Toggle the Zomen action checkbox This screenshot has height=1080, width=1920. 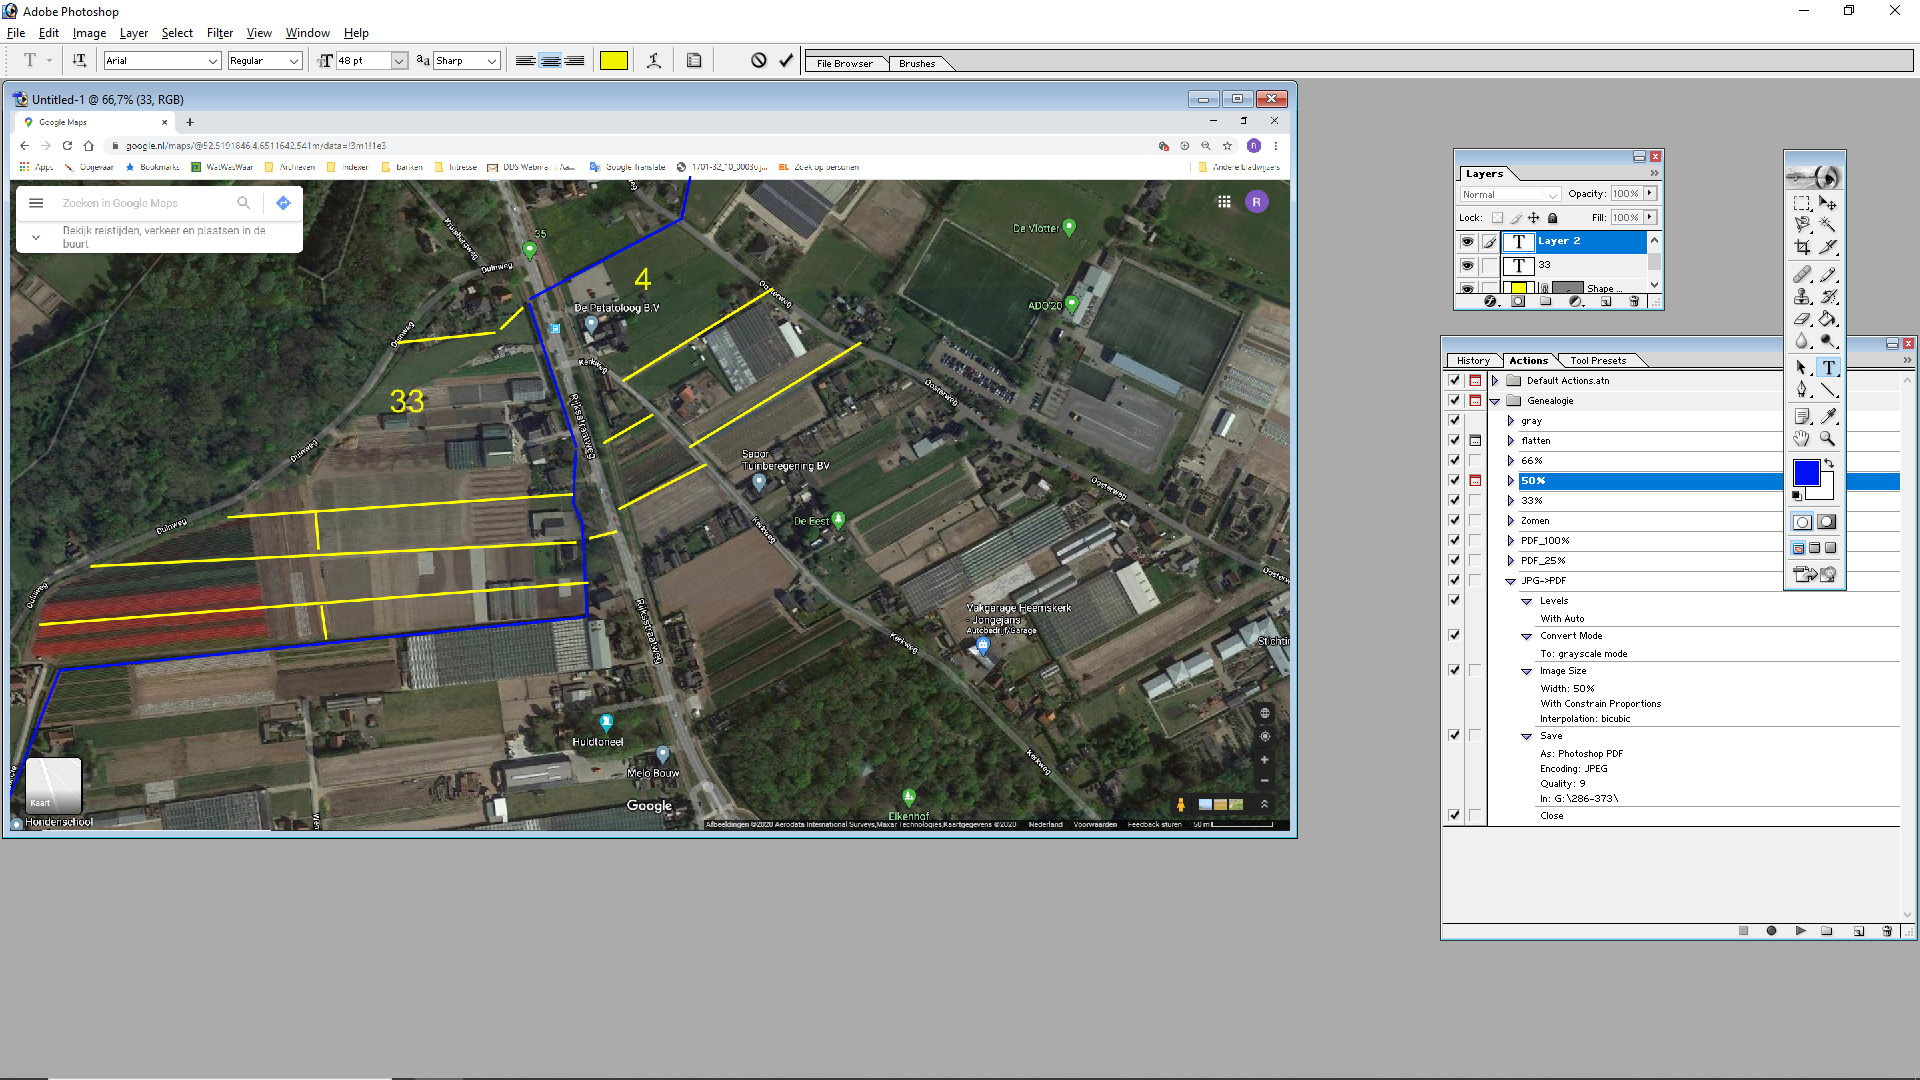pyautogui.click(x=1455, y=520)
